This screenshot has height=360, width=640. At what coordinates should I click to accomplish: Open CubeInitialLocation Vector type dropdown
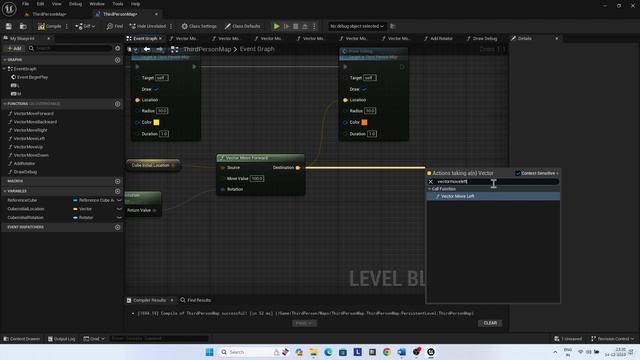(97, 209)
